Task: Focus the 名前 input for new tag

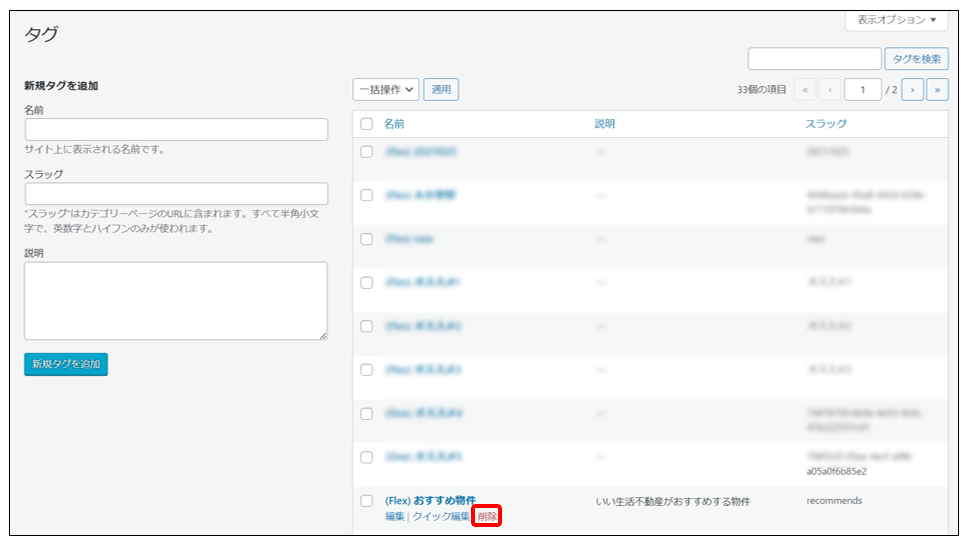Action: point(176,130)
